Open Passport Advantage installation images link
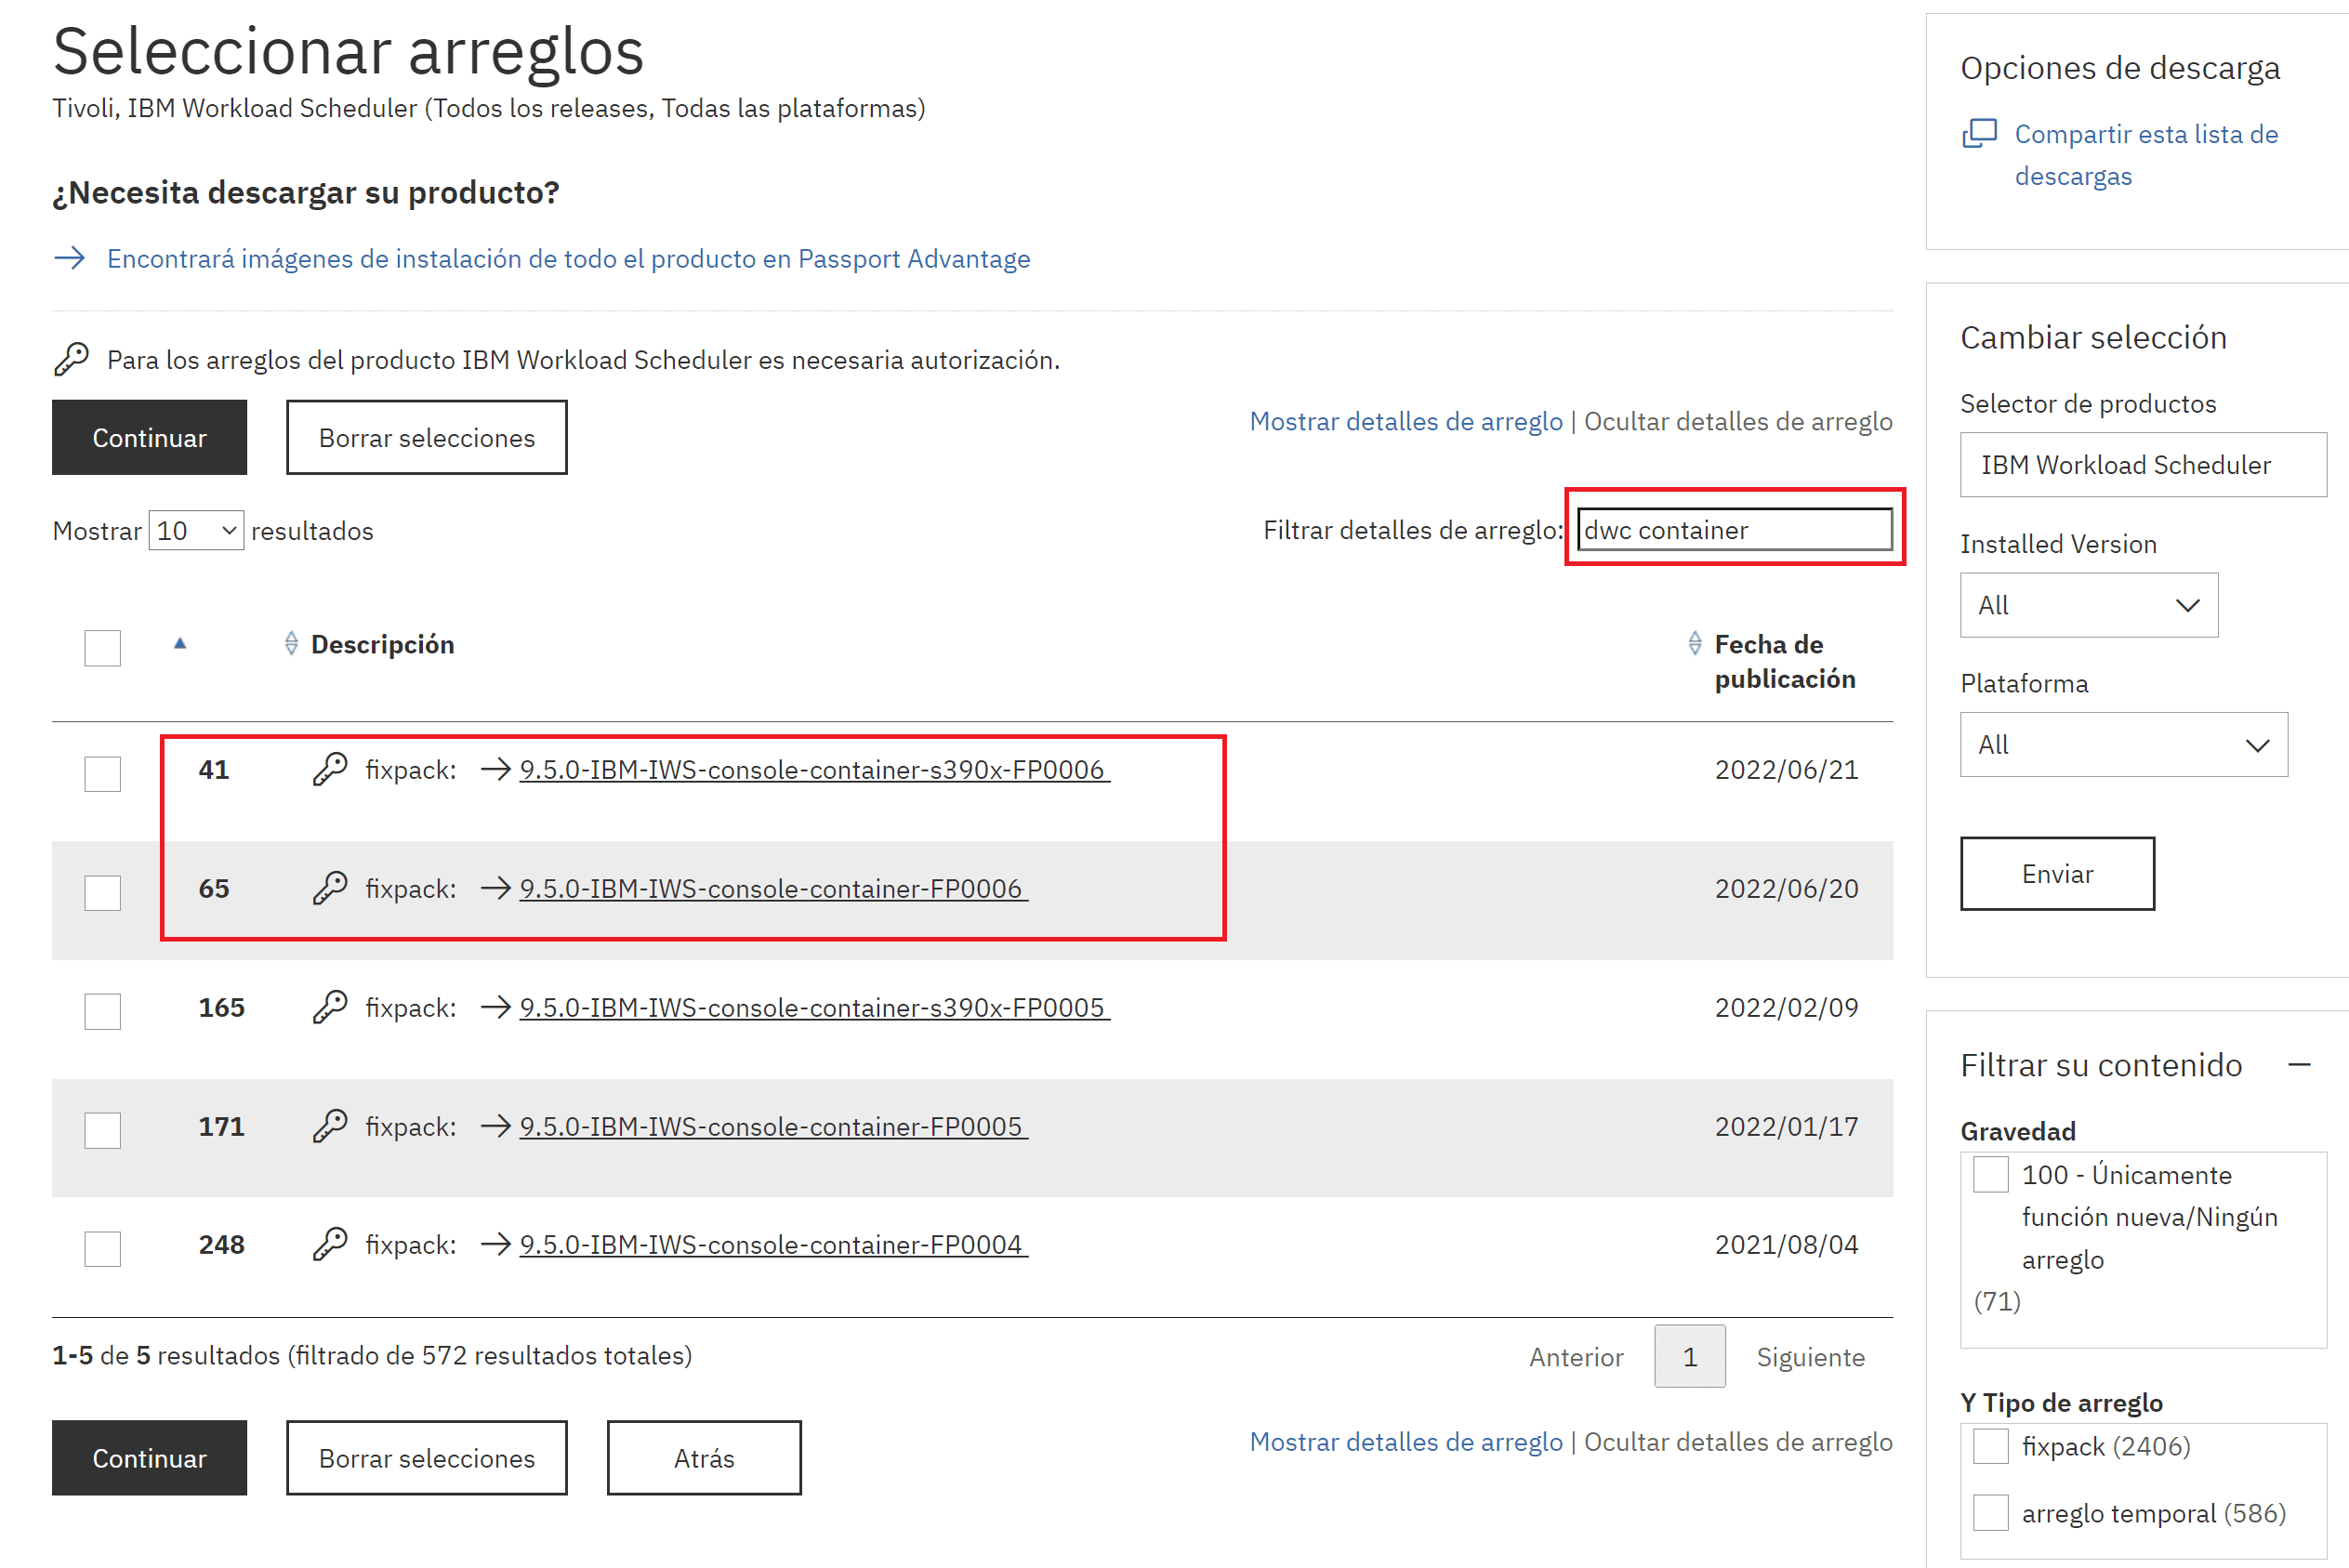 point(568,259)
